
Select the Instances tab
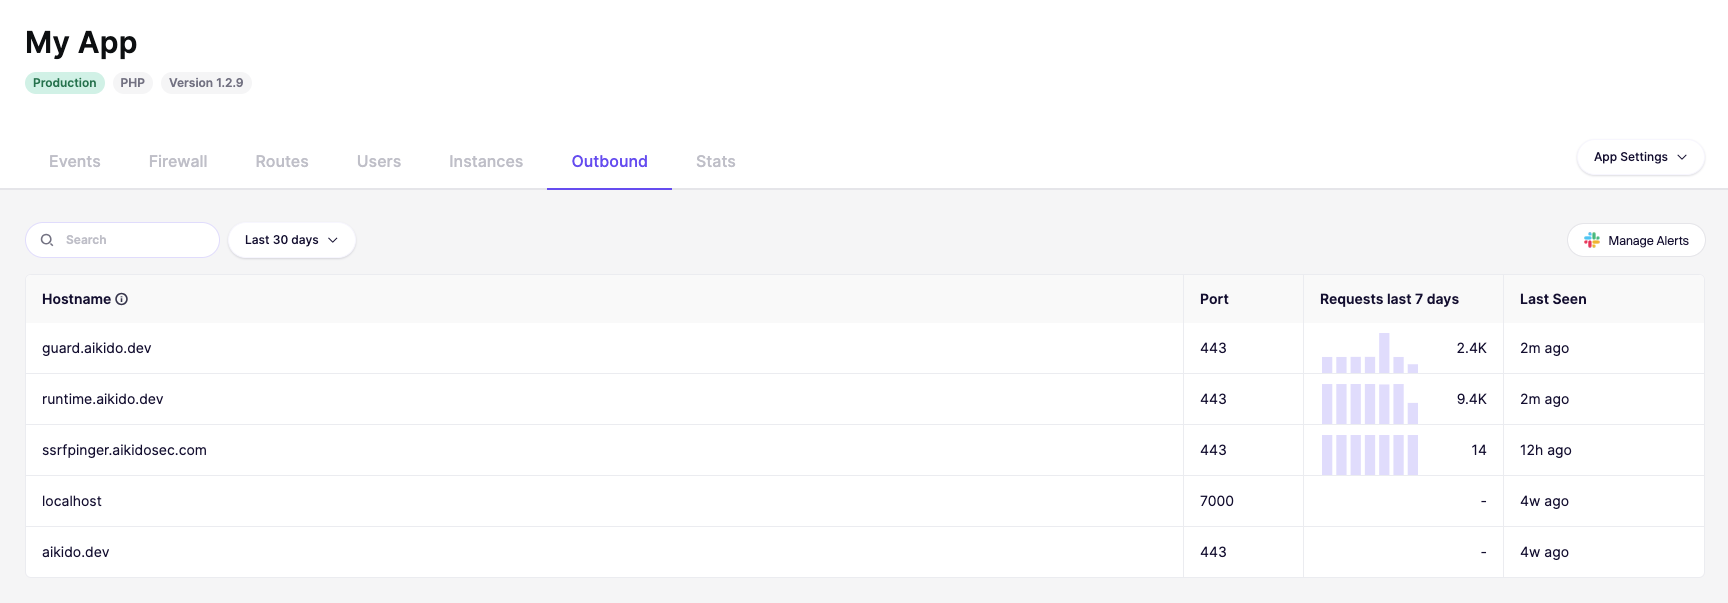[486, 161]
